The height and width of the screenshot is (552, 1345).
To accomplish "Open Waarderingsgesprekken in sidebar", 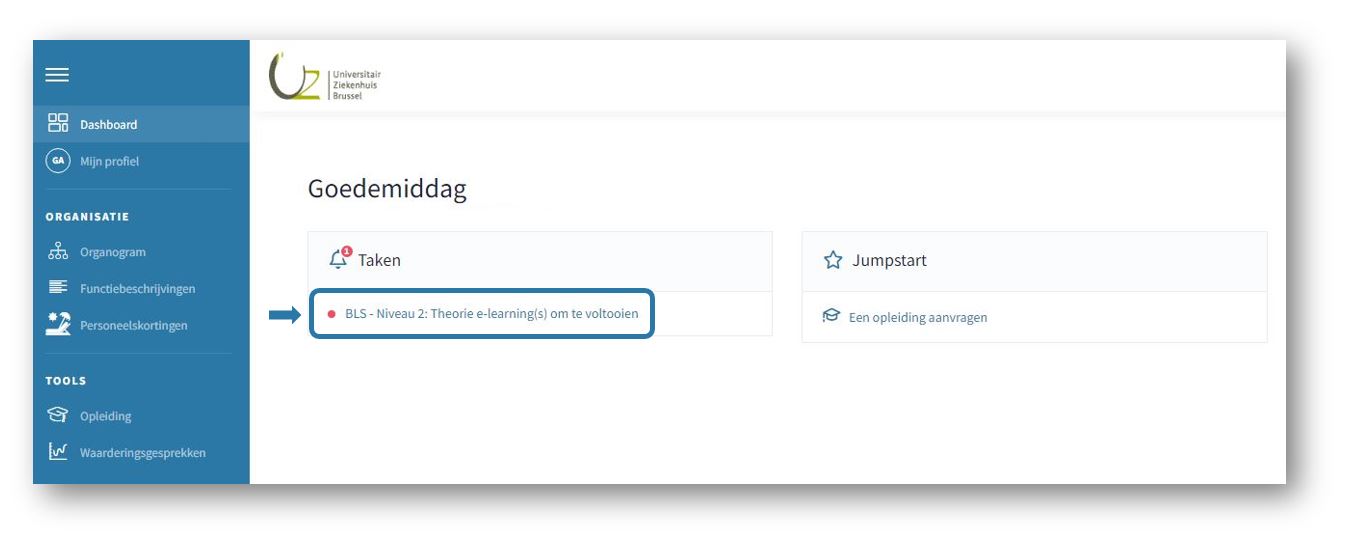I will pyautogui.click(x=142, y=453).
